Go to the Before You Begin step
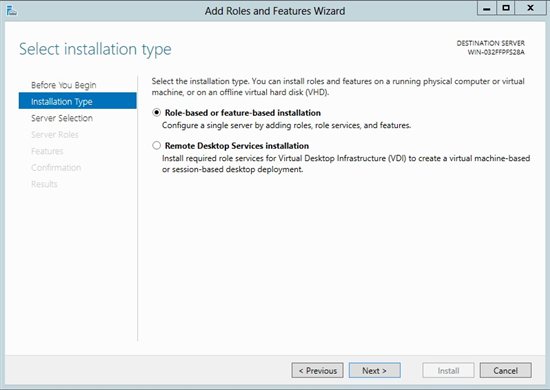 click(63, 85)
